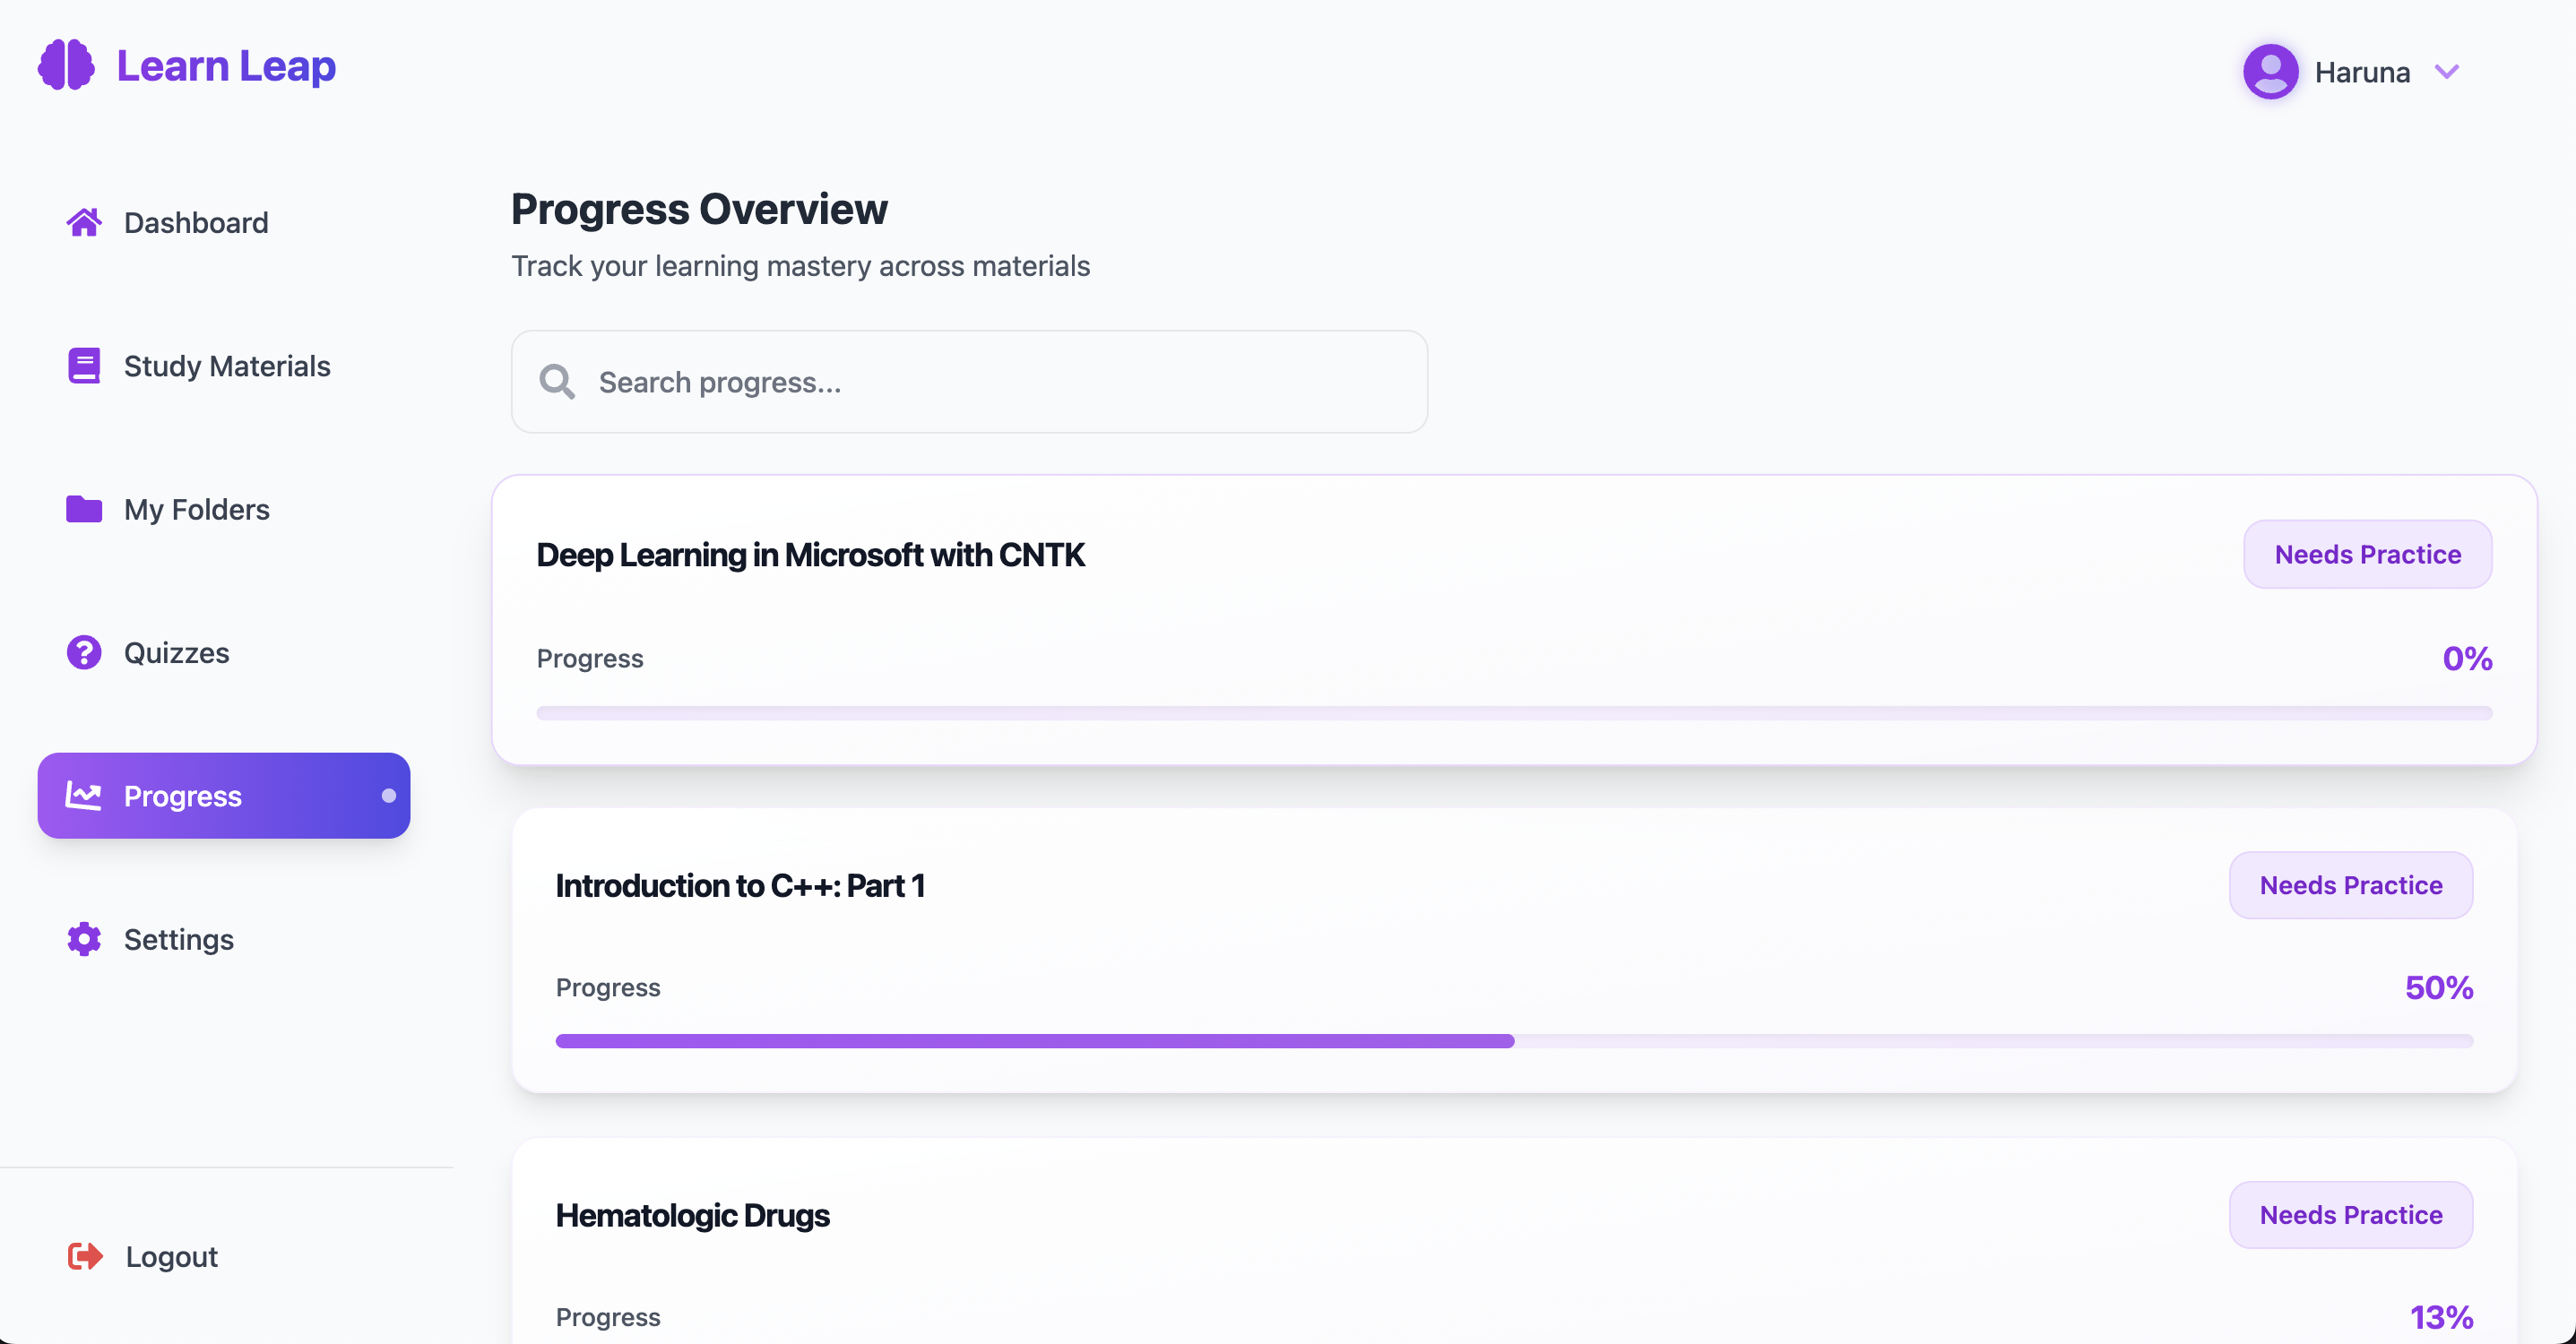This screenshot has width=2576, height=1344.
Task: Open Settings using the gear icon
Action: [84, 939]
